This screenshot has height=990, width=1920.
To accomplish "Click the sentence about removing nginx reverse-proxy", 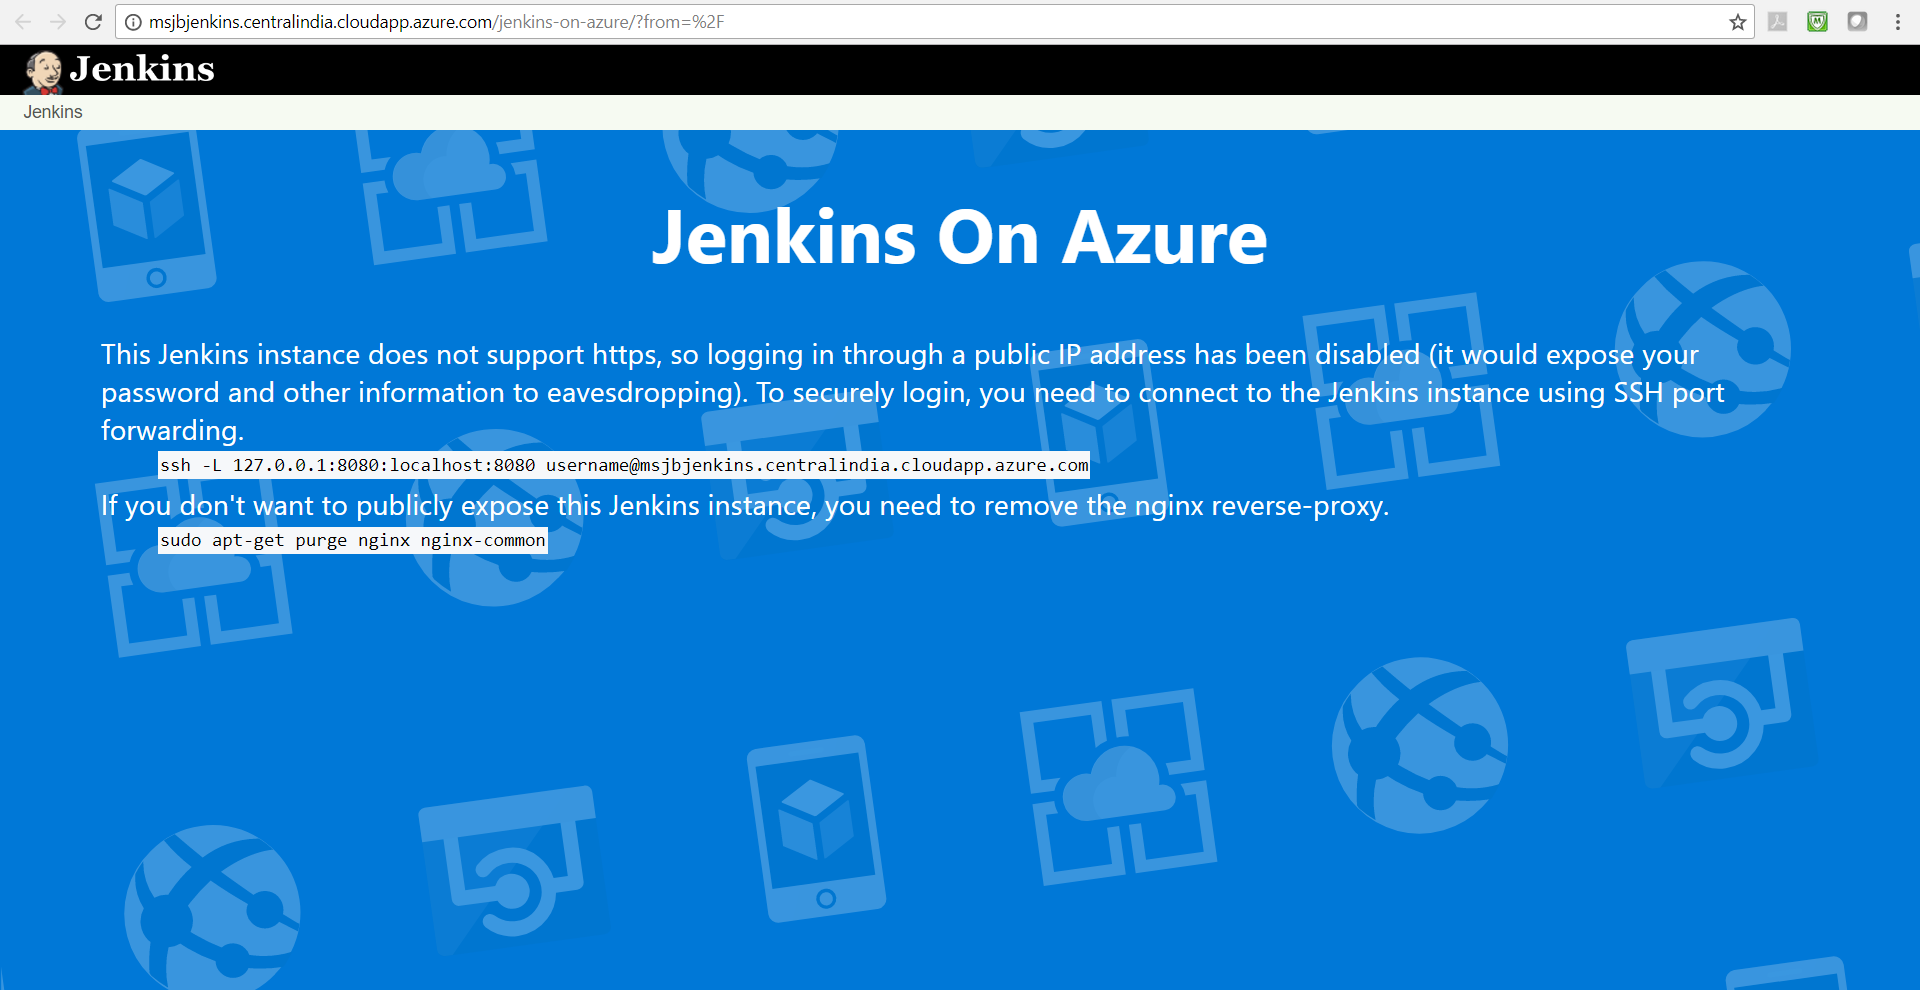I will click(x=745, y=506).
